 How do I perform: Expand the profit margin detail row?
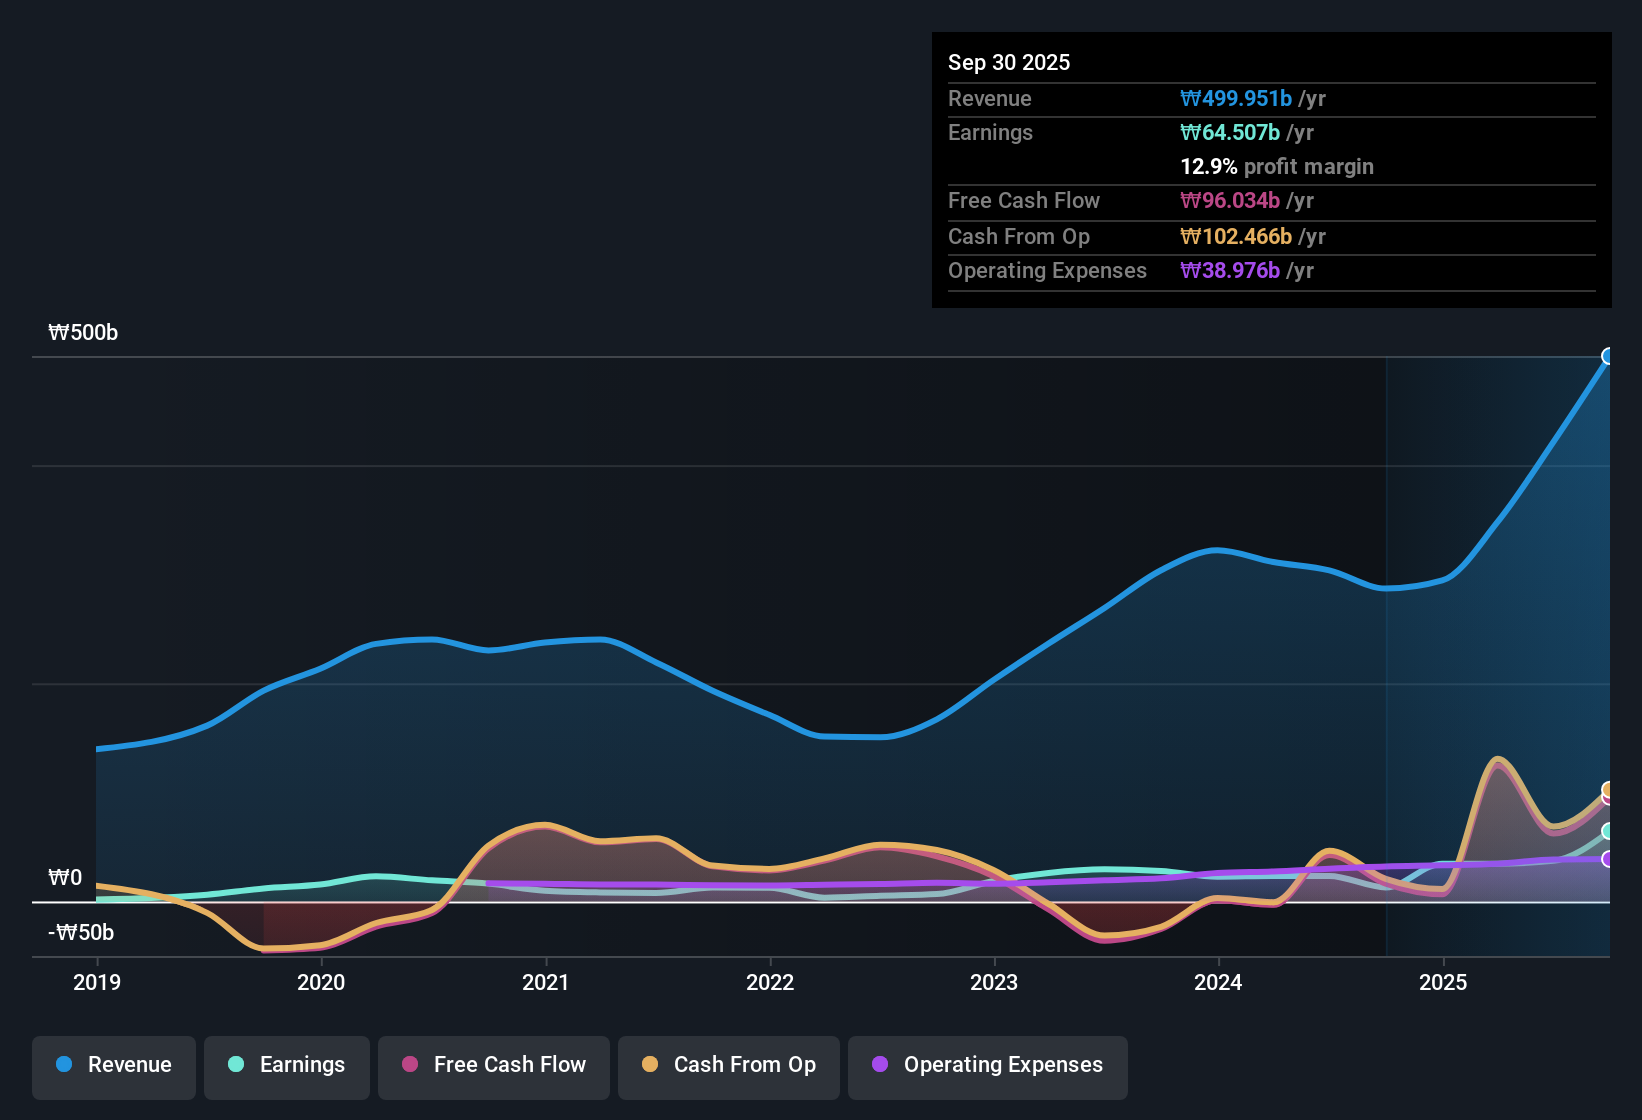coord(1277,167)
